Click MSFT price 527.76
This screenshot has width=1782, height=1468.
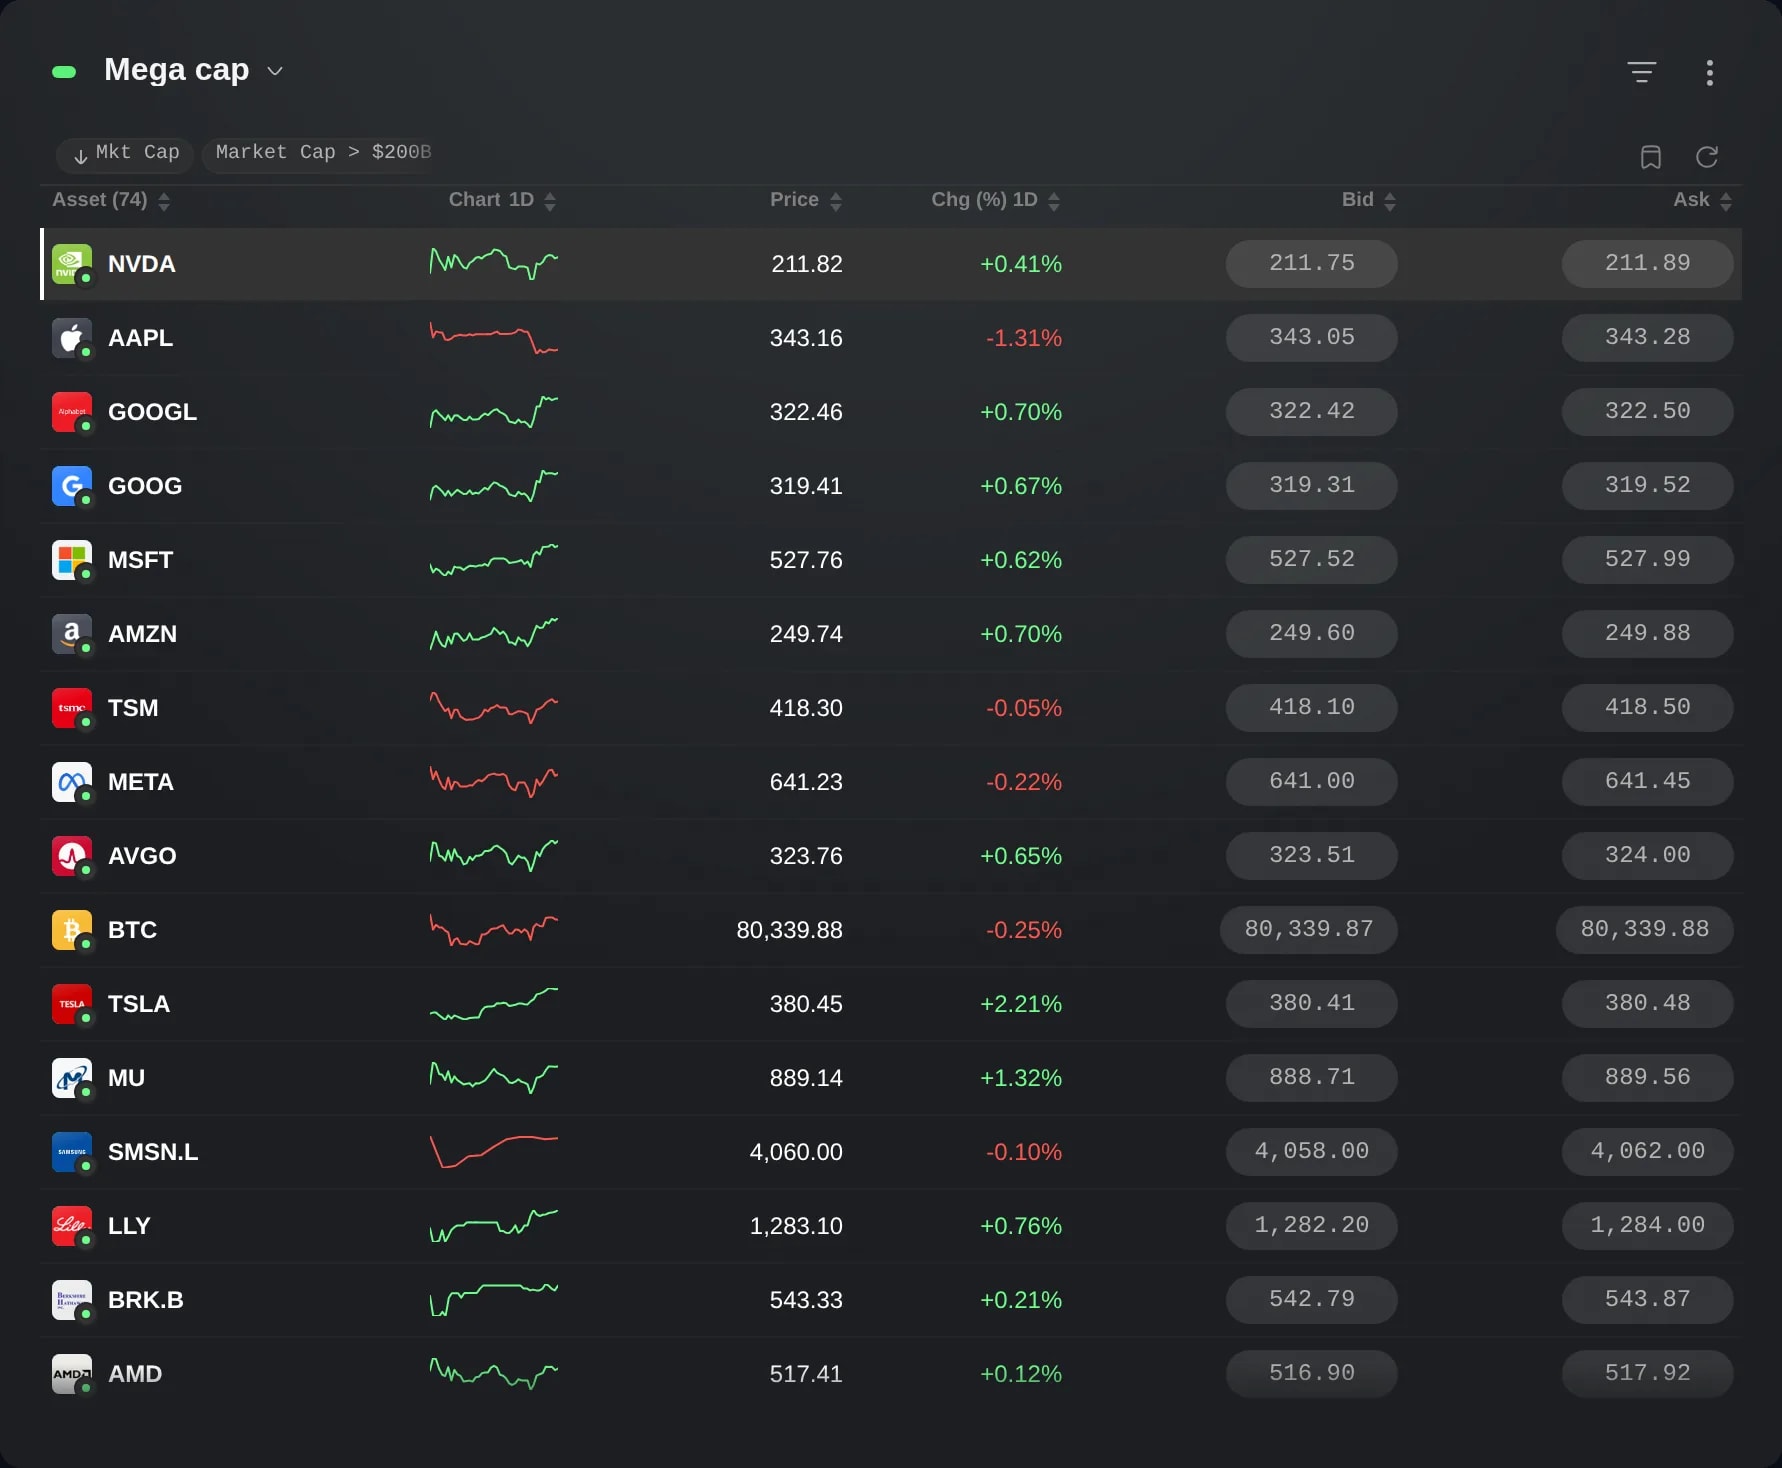pos(806,560)
